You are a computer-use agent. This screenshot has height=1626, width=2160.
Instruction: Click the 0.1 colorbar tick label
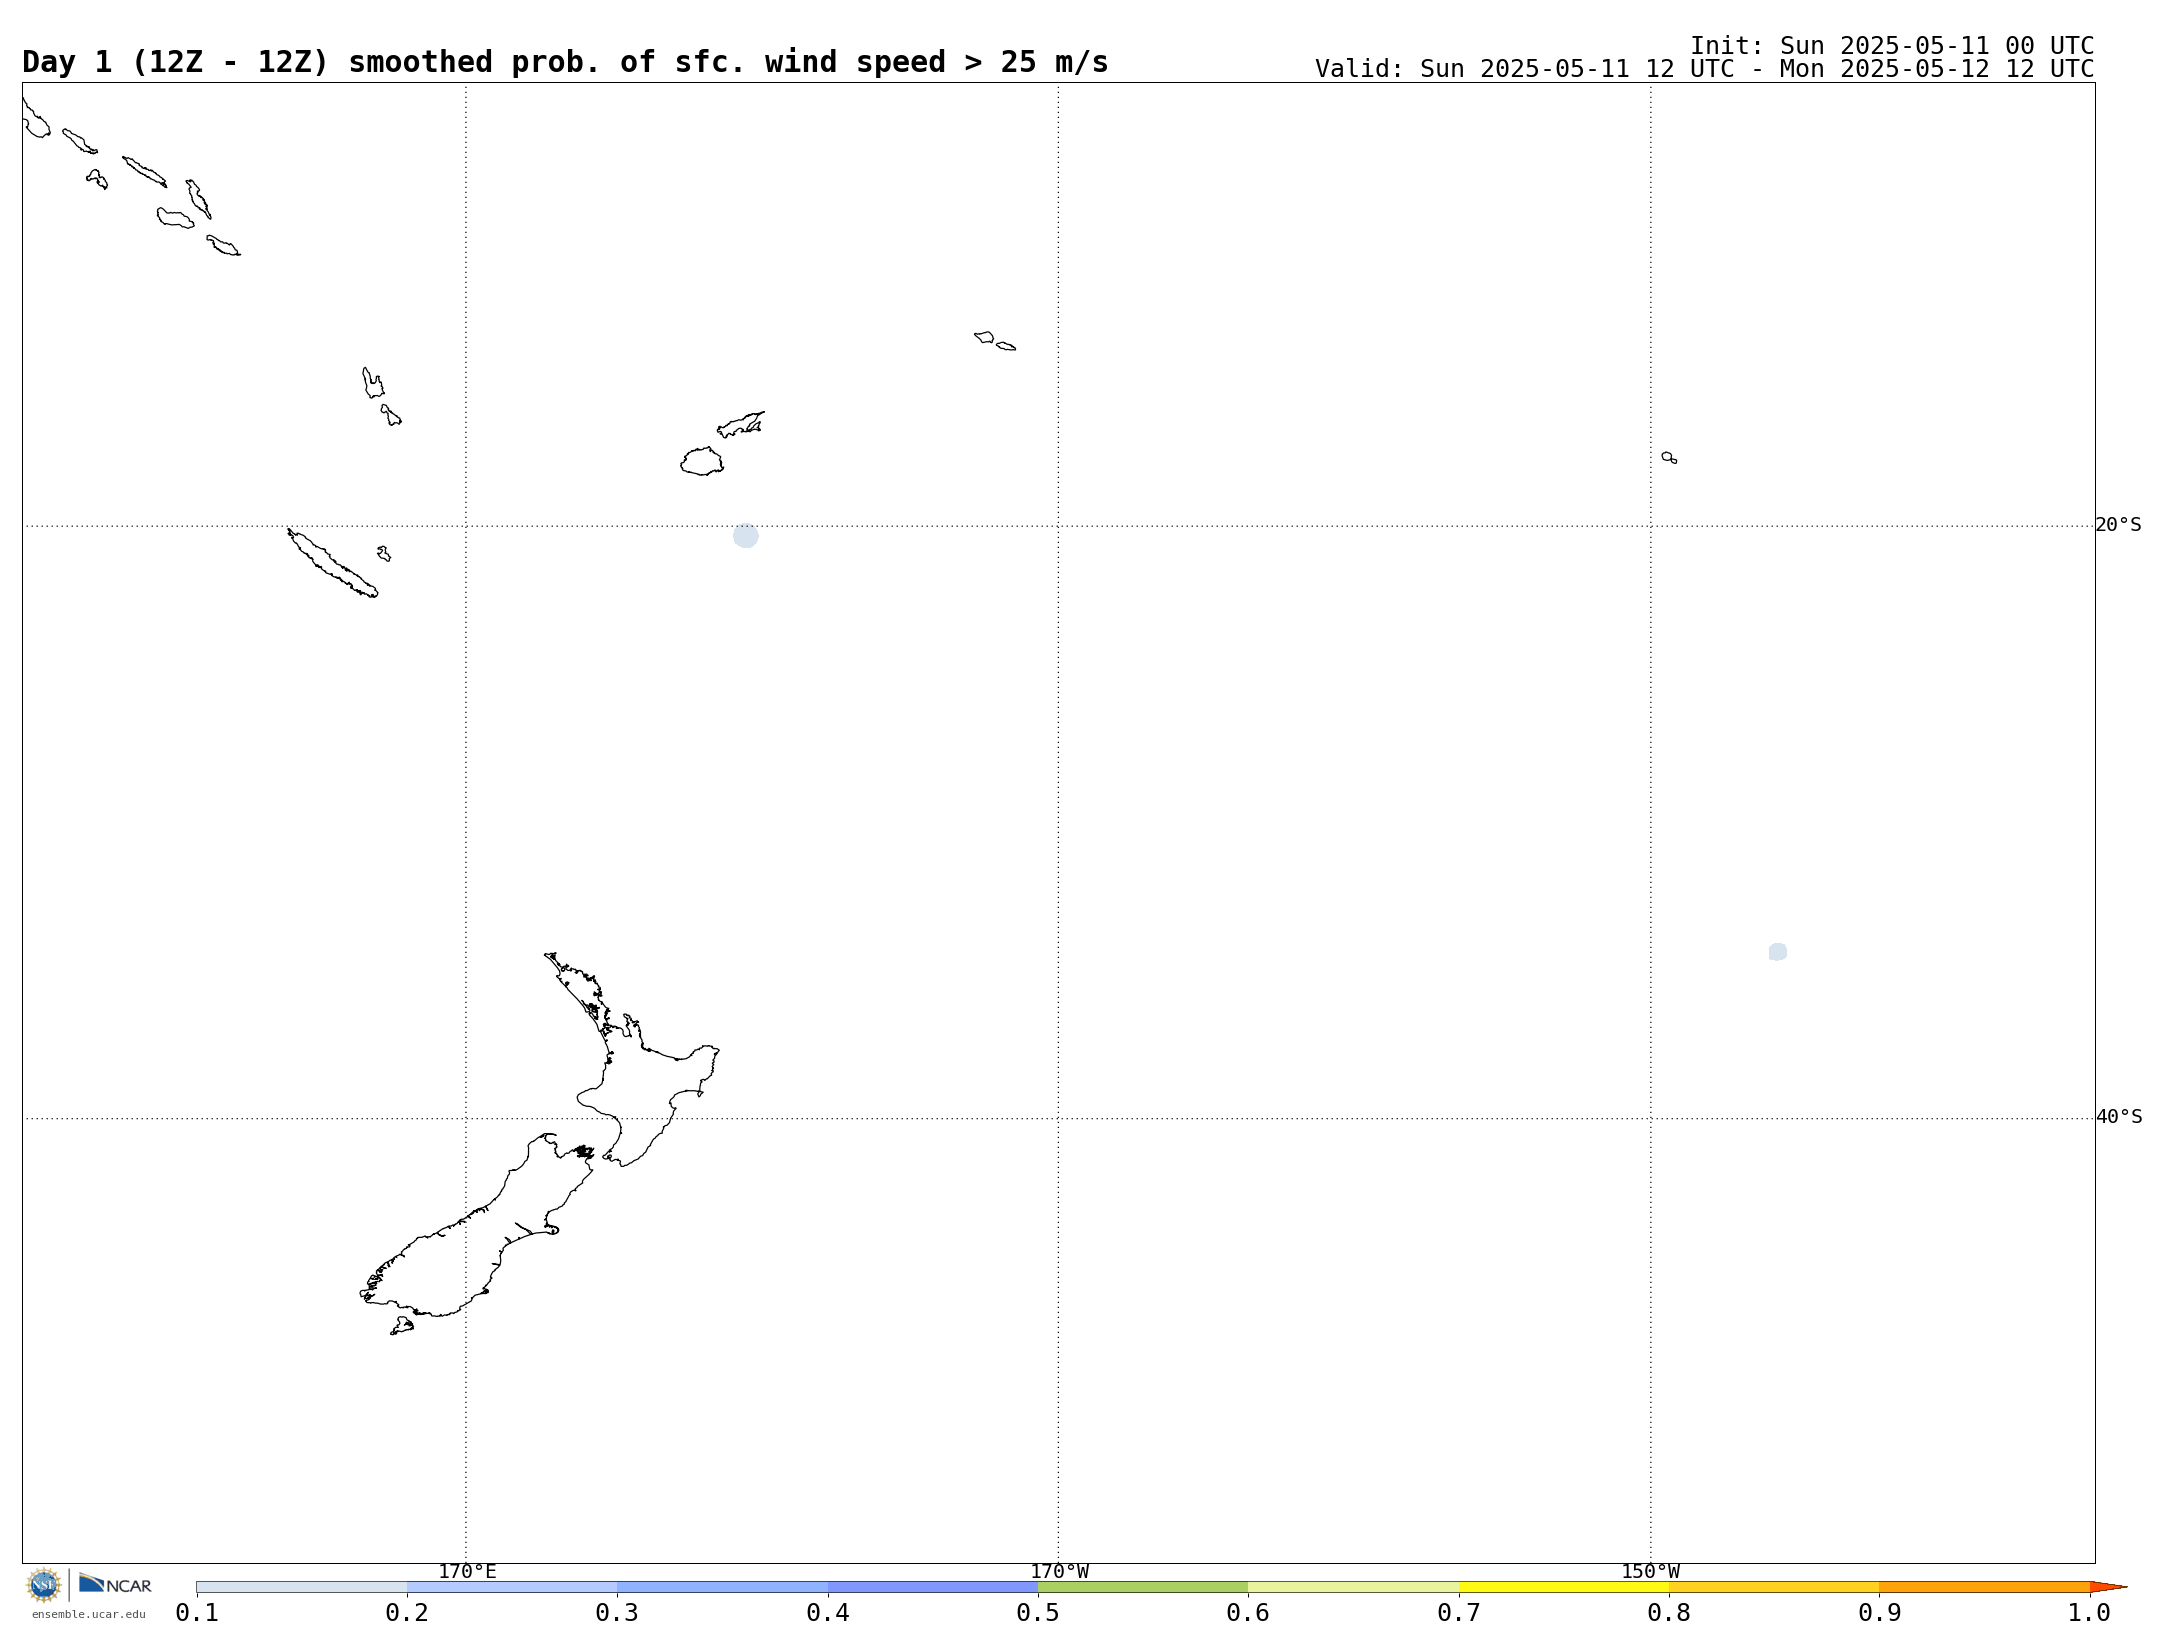[x=197, y=1613]
